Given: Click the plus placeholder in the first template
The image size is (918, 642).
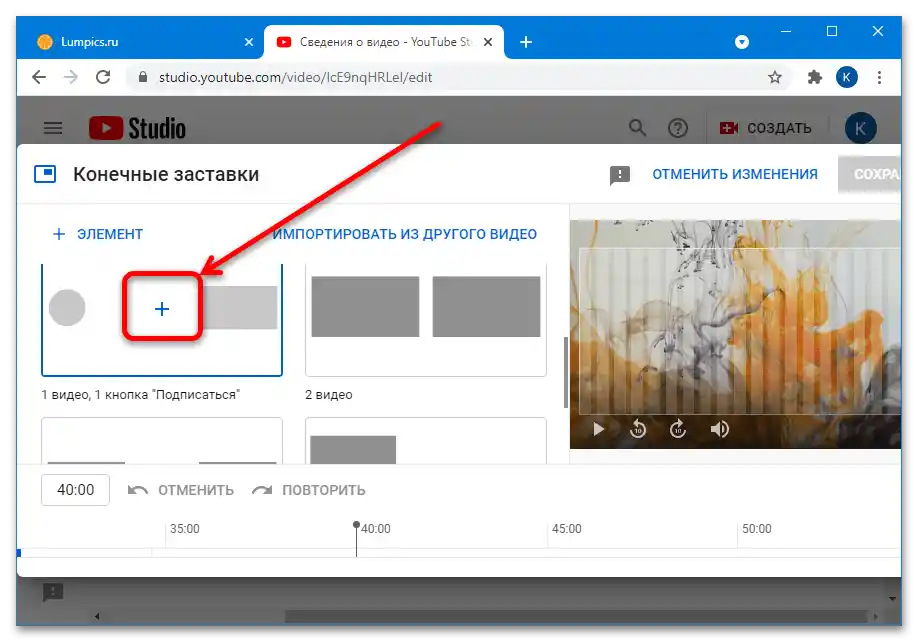Looking at the screenshot, I should click(162, 308).
